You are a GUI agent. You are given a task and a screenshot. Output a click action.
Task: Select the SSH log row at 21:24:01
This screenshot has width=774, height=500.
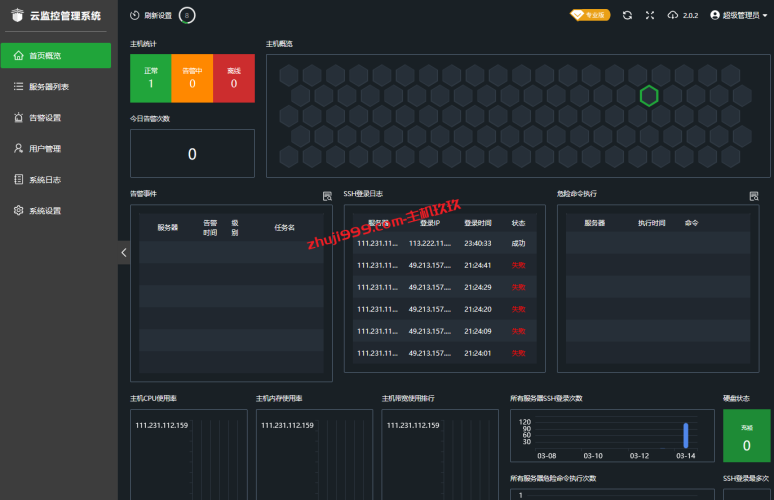coord(445,353)
